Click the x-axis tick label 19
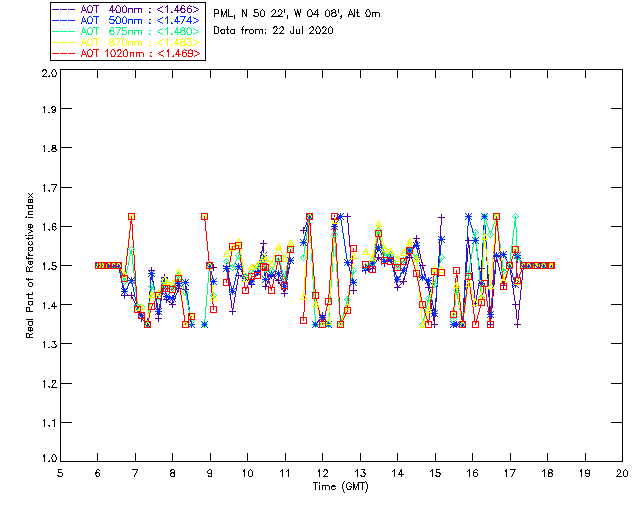Viewport: 640px width, 512px height. (x=585, y=473)
